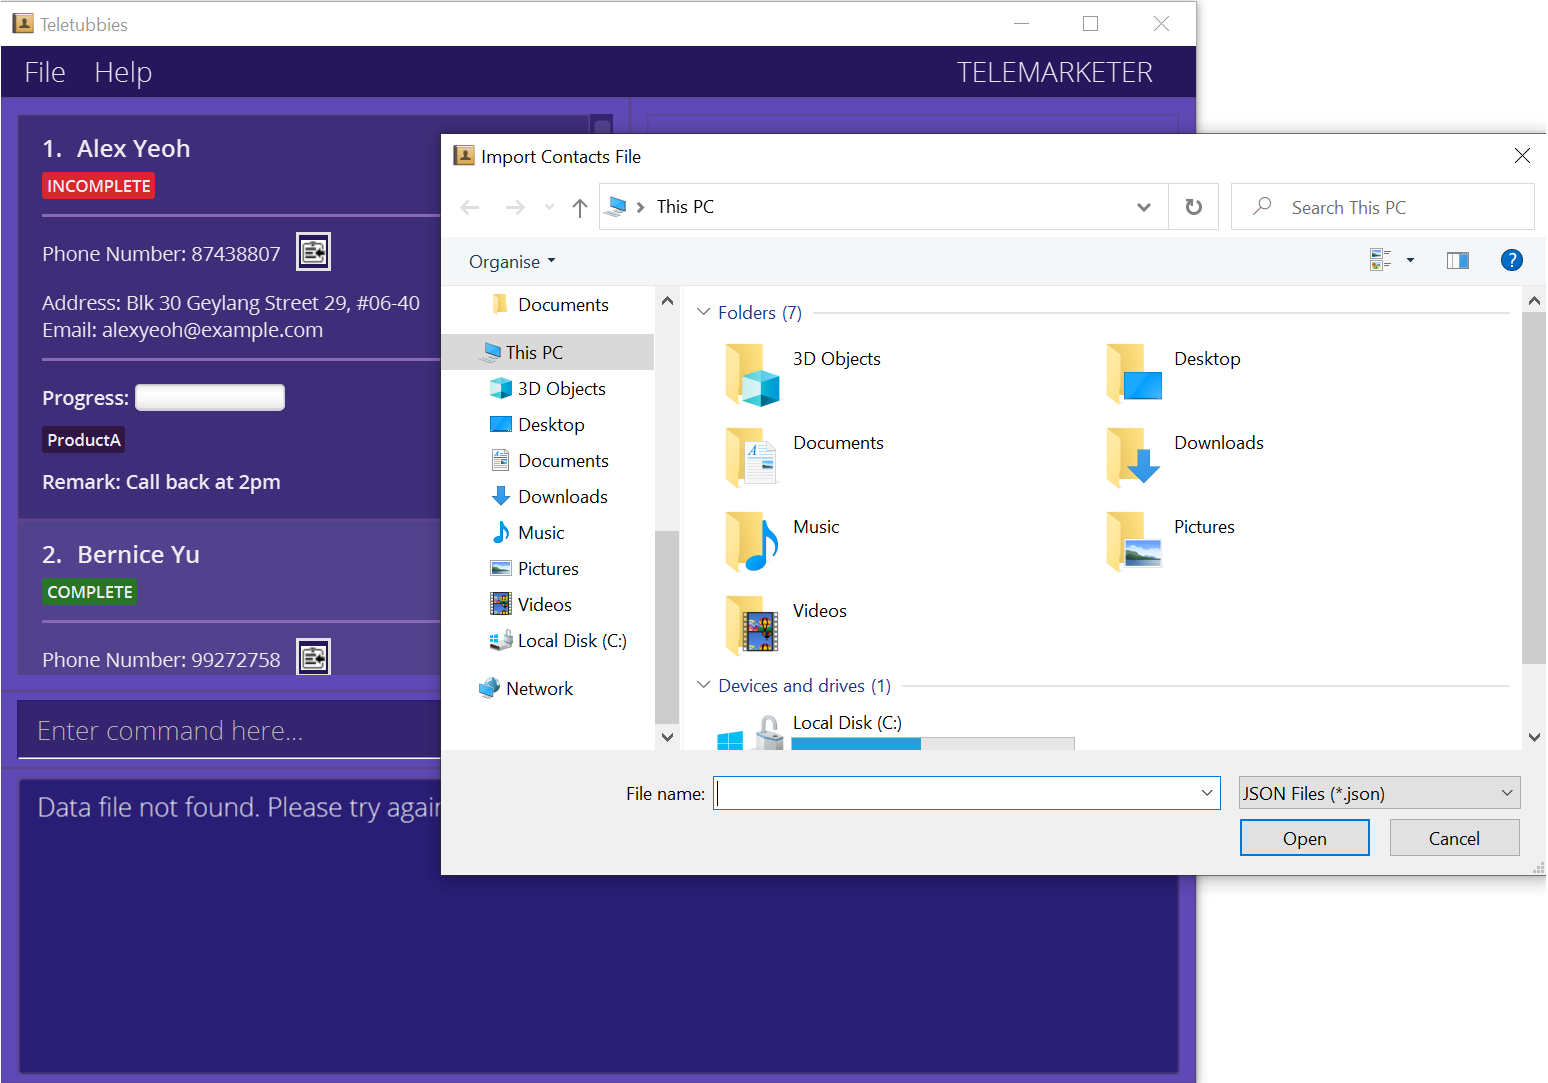Collapse the Devices and drives group
The width and height of the screenshot is (1548, 1083).
[x=704, y=685]
